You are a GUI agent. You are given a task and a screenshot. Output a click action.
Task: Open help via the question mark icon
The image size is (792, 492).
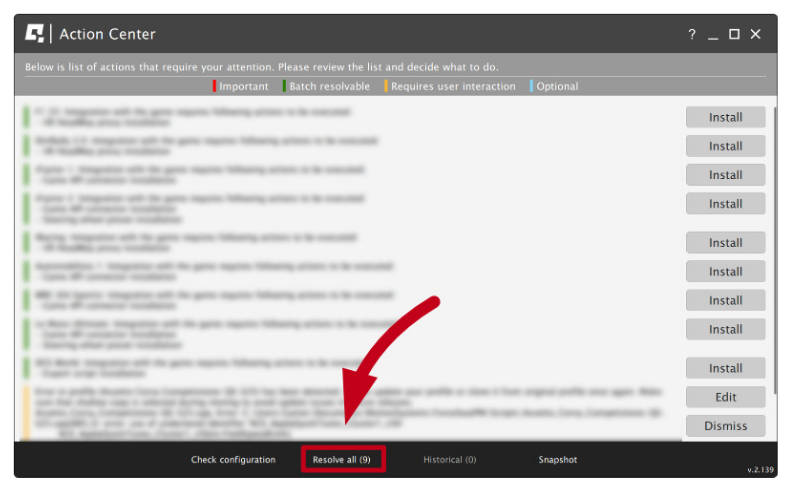[691, 34]
